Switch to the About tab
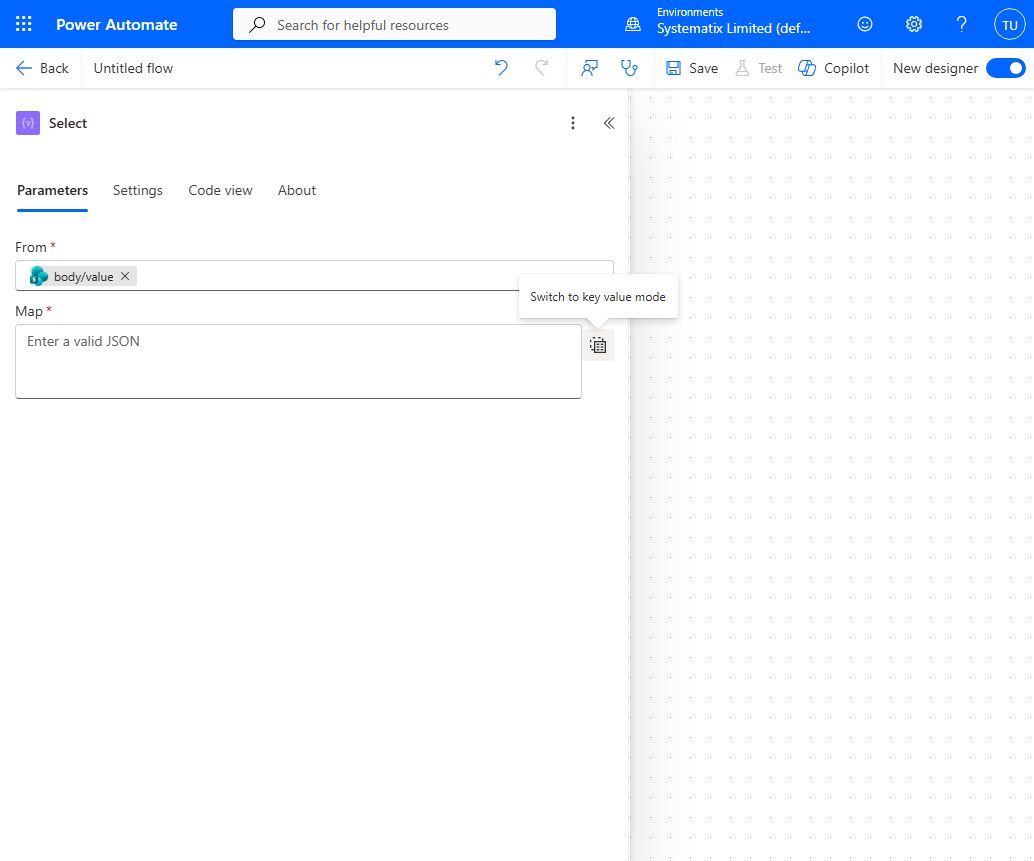 coord(297,191)
